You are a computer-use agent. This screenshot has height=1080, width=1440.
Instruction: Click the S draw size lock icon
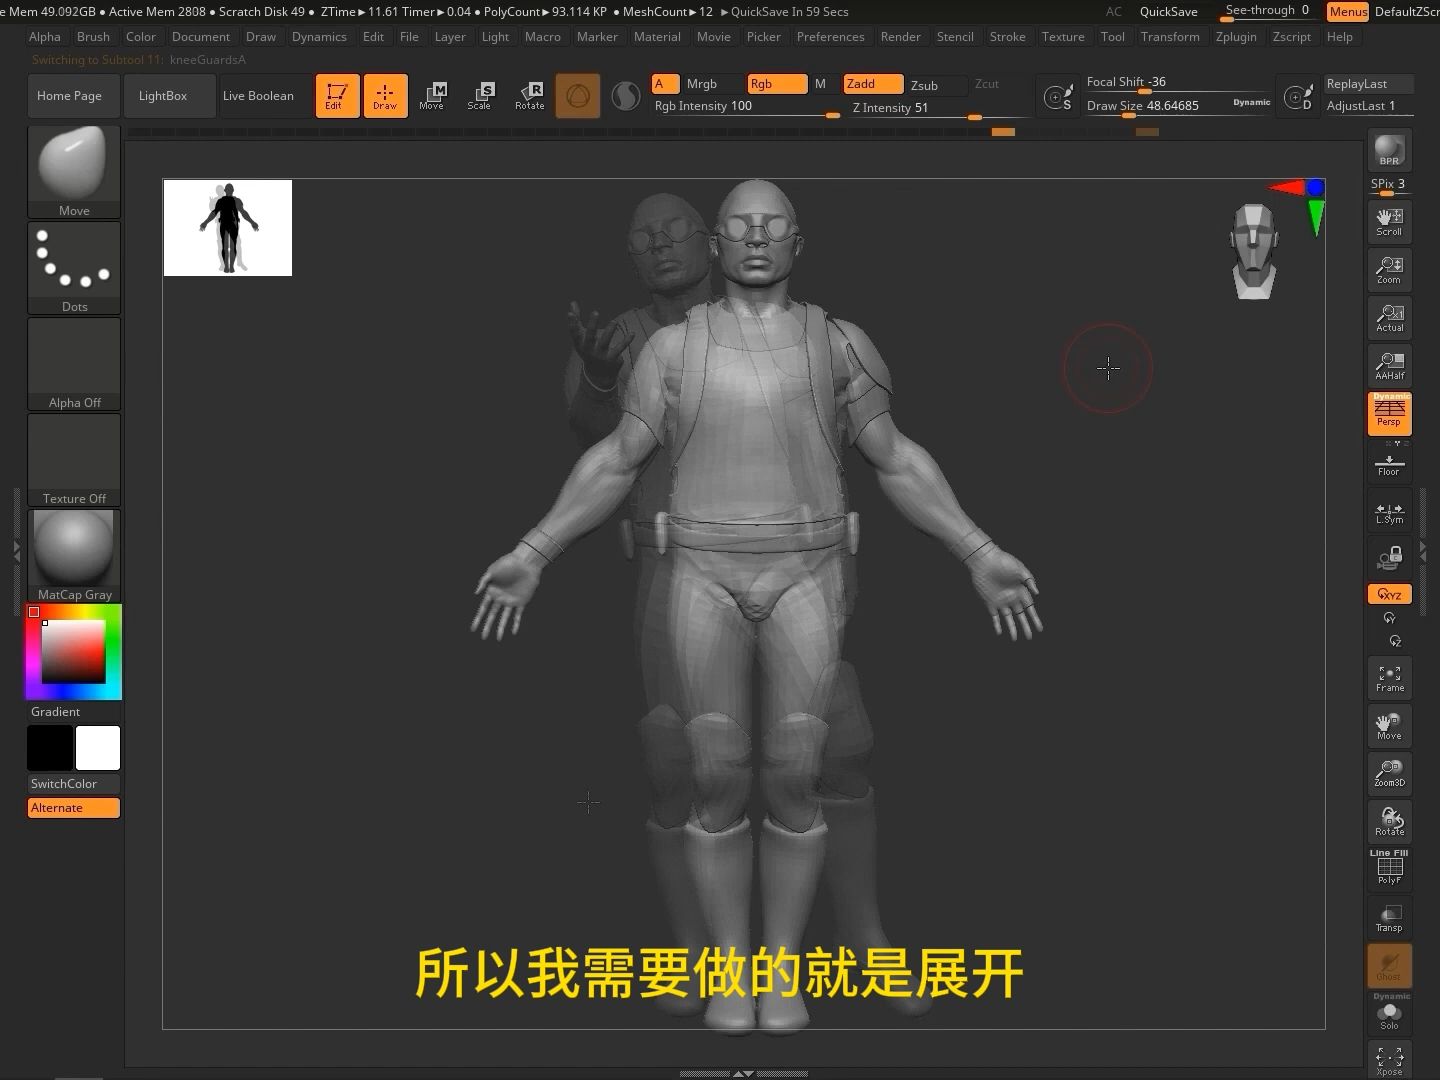[x=1058, y=97]
